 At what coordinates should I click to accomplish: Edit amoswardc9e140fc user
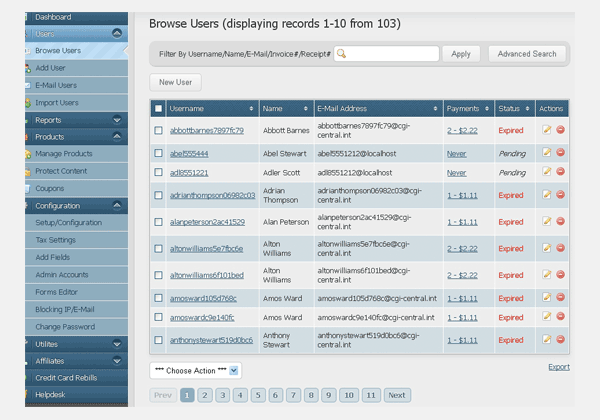tap(547, 316)
